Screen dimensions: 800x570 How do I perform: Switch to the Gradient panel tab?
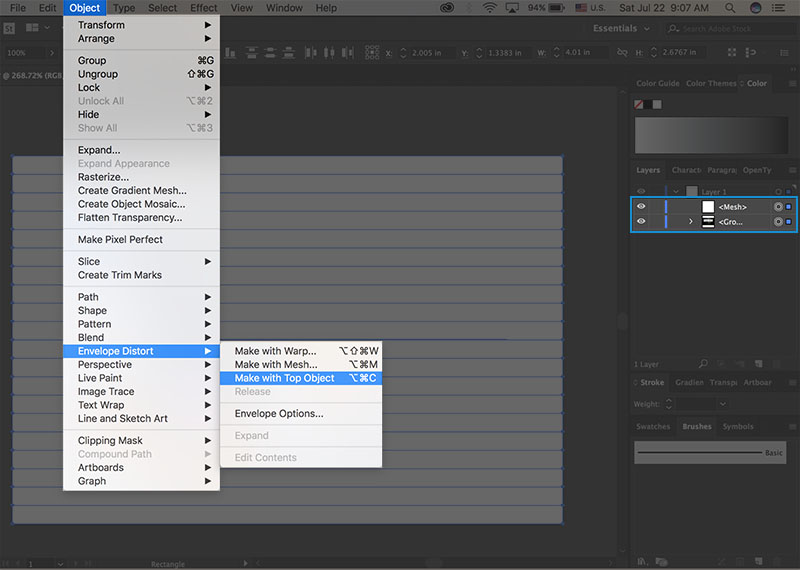click(689, 382)
